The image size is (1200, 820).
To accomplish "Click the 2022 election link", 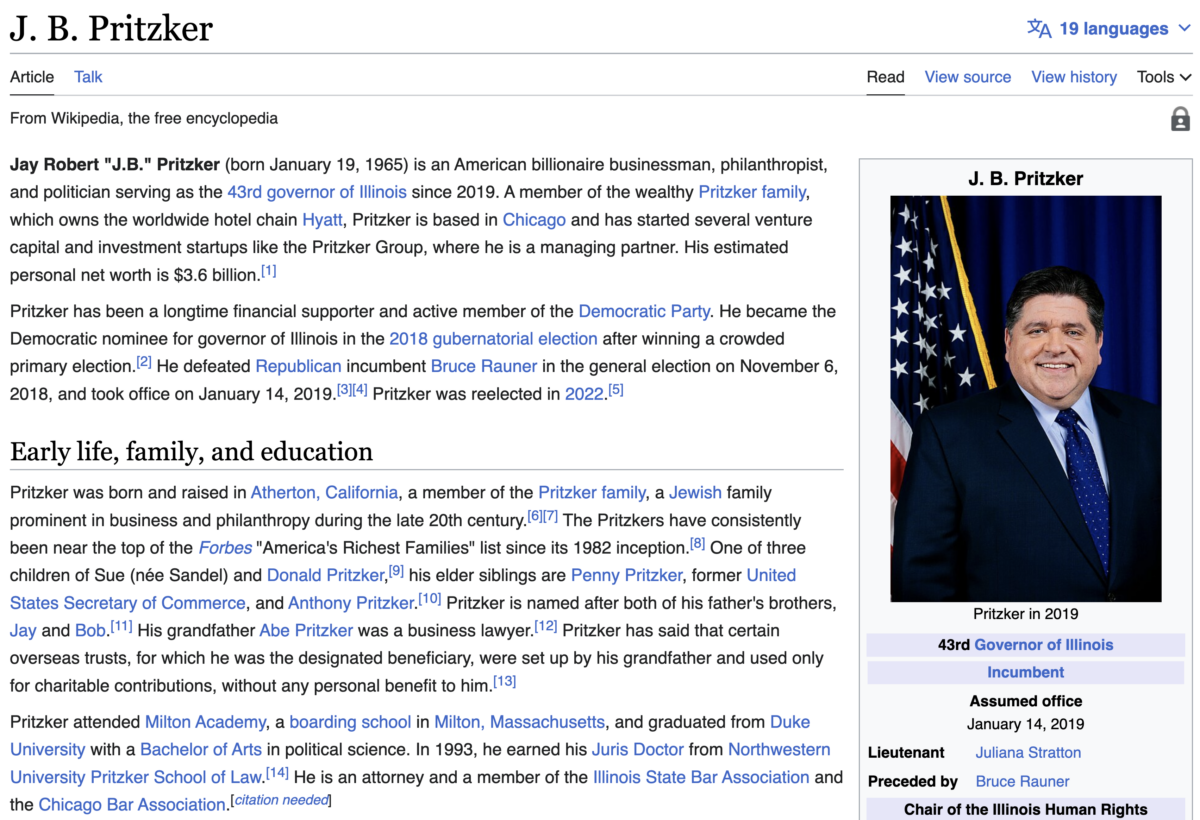I will (584, 394).
